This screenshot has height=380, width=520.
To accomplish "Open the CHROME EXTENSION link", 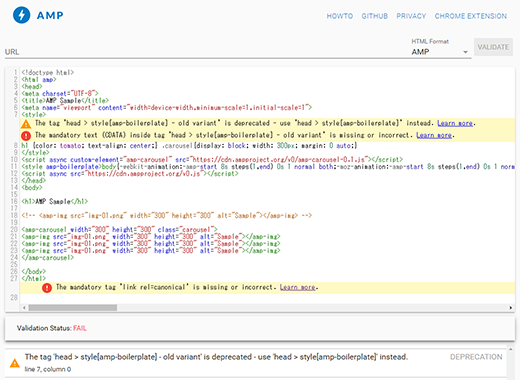I will 471,16.
